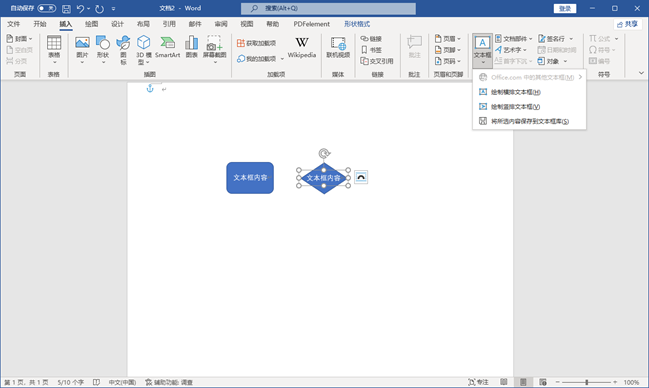Open the Design (设计) ribbon tab
The height and width of the screenshot is (388, 649).
click(x=117, y=24)
